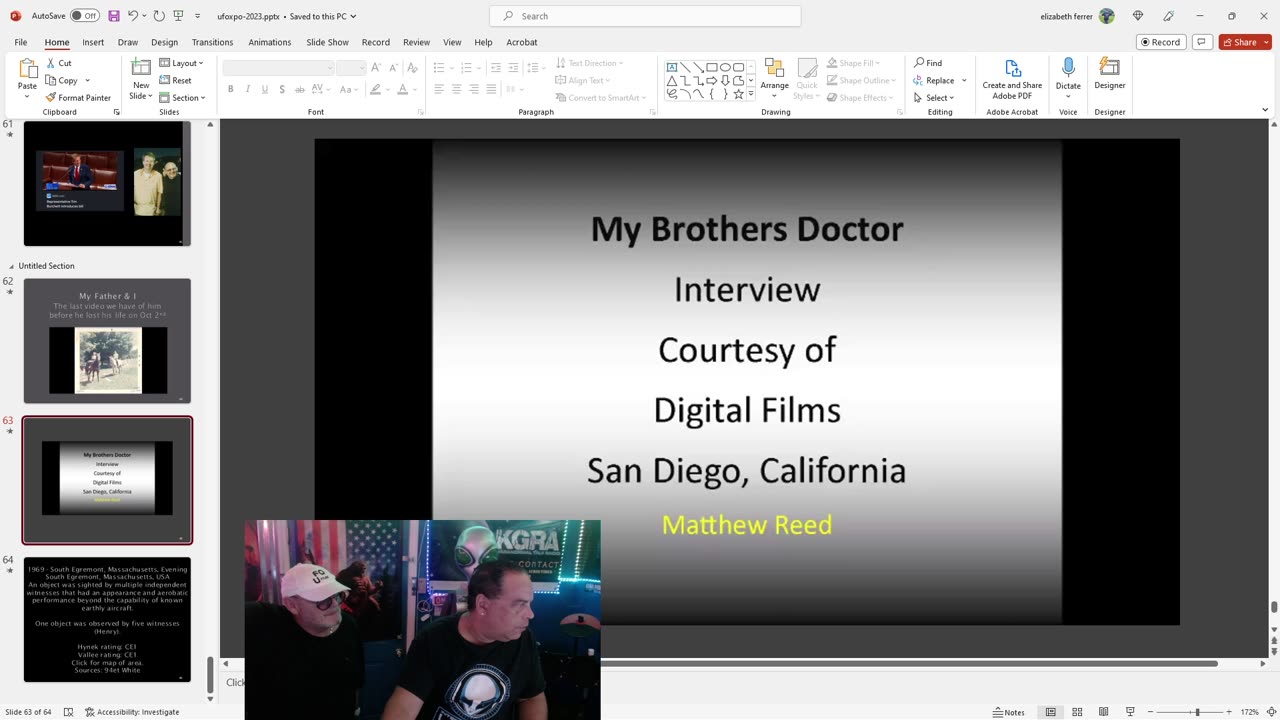Select slide 62 My Father & I thumbnail

[x=107, y=341]
